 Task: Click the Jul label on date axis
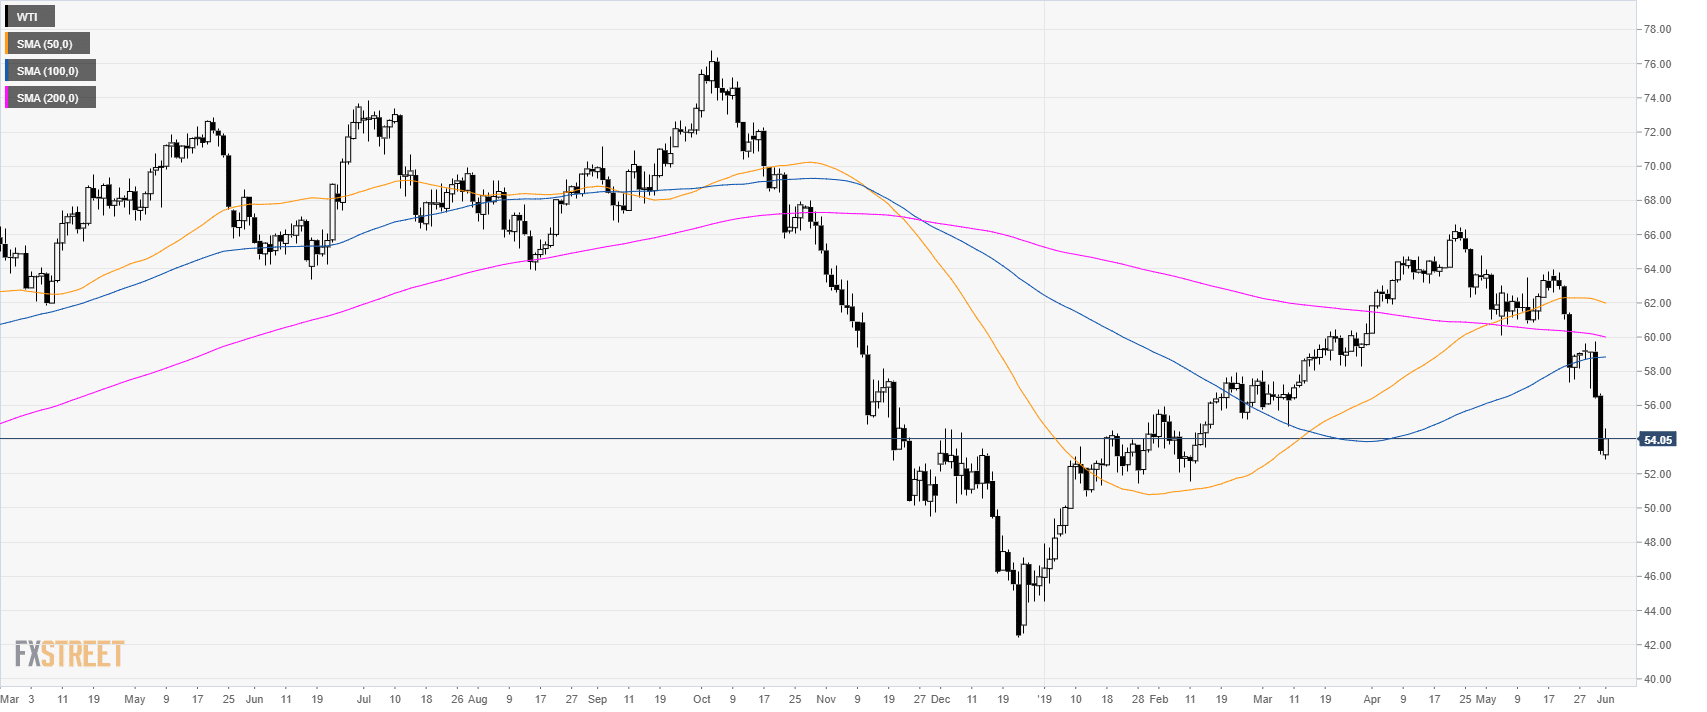(364, 699)
